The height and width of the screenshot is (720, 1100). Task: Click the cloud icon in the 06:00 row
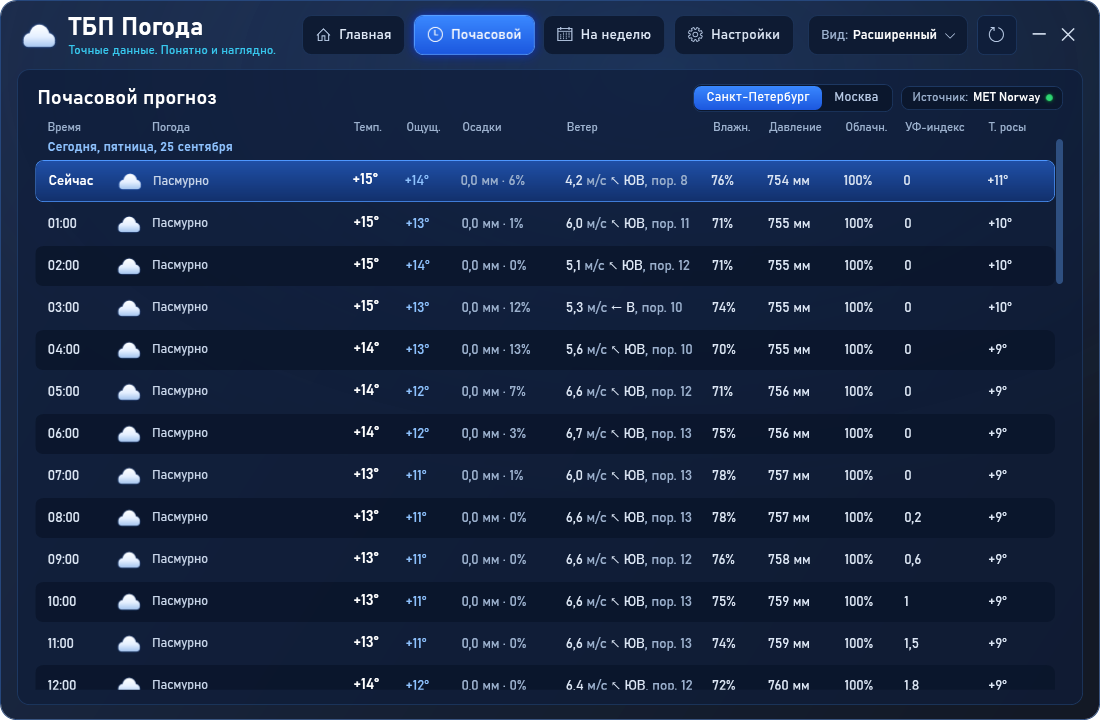(129, 434)
